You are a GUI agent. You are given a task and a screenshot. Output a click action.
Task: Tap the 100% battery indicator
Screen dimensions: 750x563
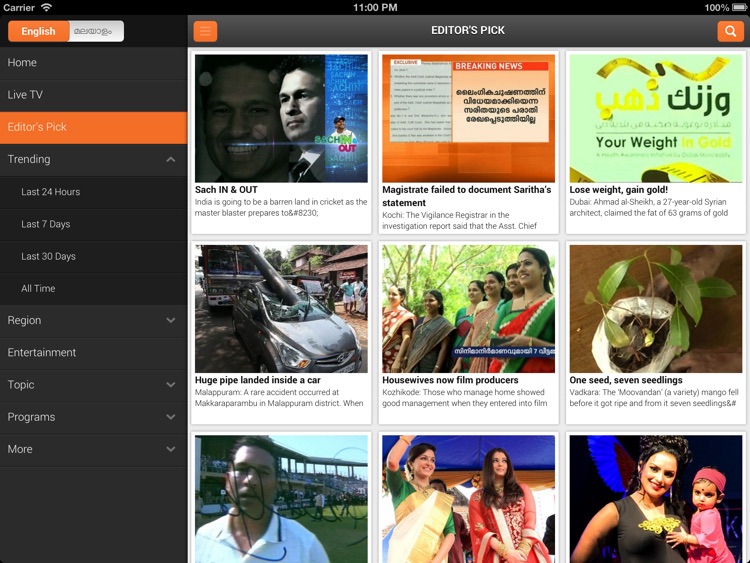click(725, 7)
